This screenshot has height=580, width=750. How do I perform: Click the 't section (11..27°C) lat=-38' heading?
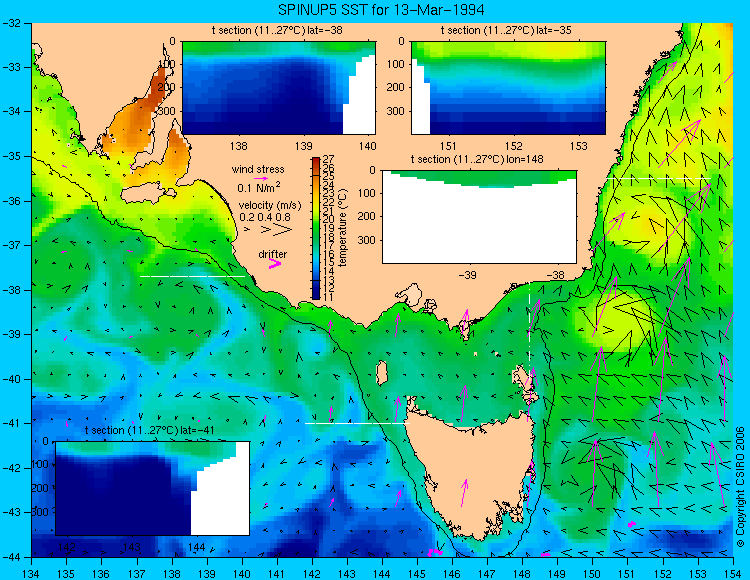pyautogui.click(x=277, y=30)
